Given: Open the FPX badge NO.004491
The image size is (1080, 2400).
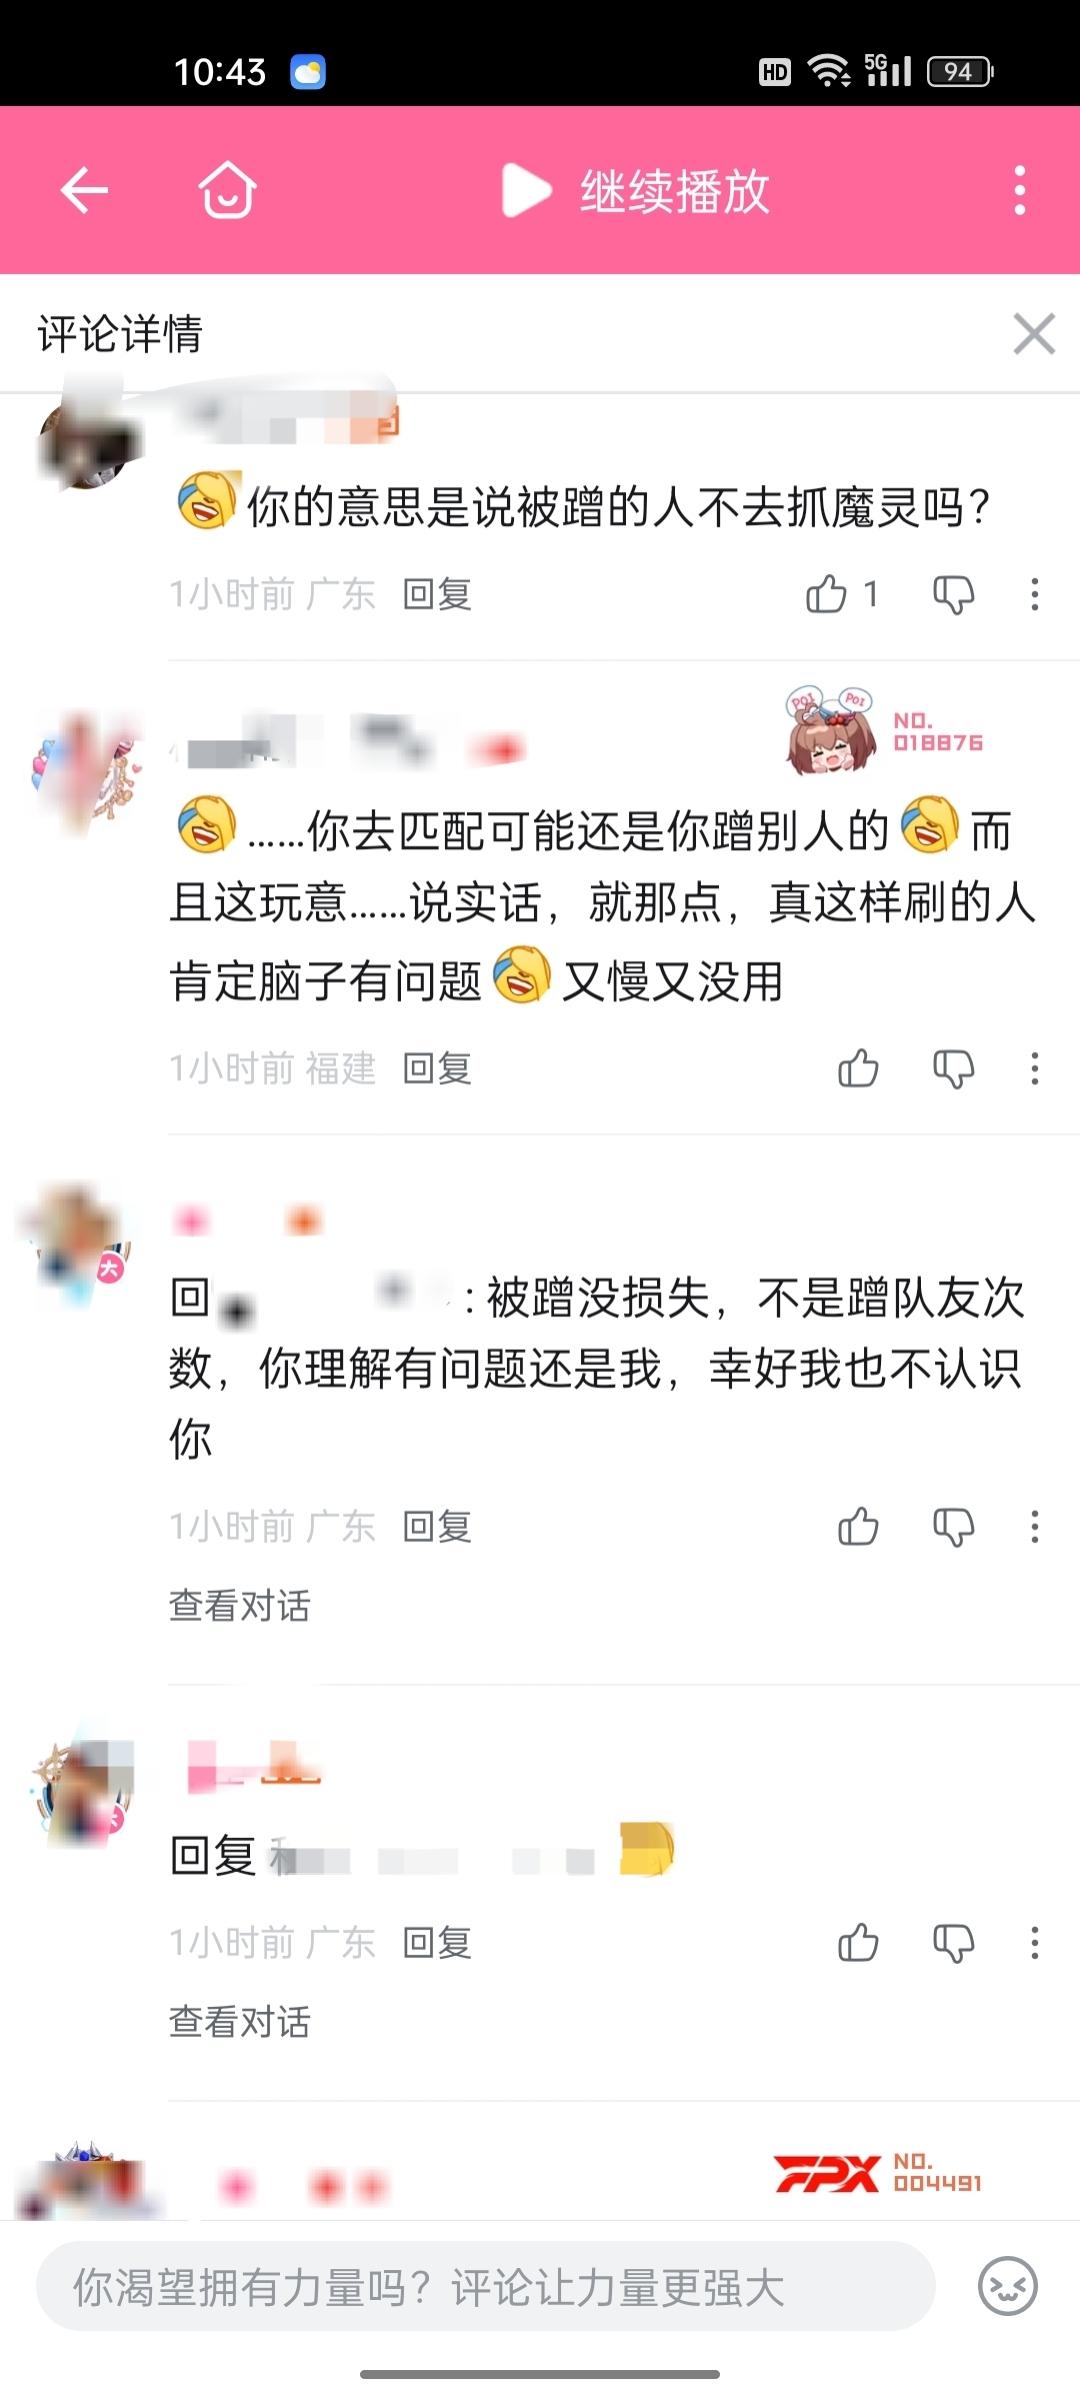Looking at the screenshot, I should click(879, 2173).
